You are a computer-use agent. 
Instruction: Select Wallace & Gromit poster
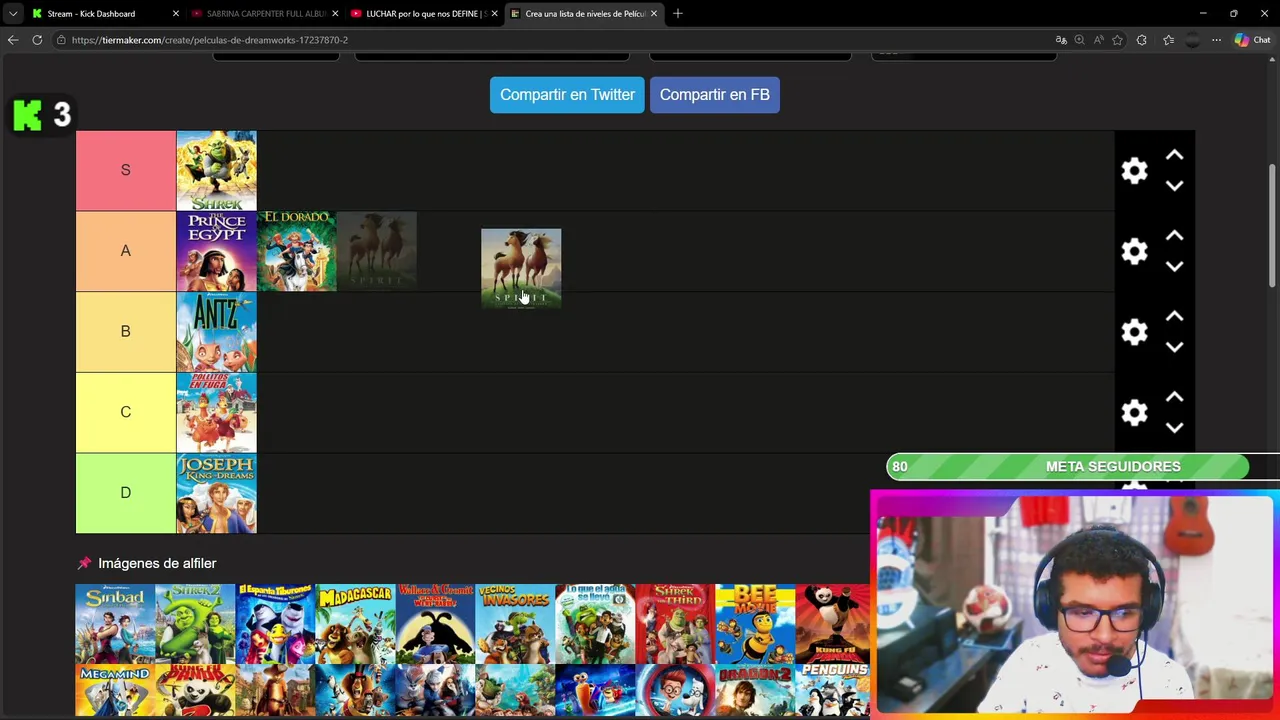click(x=435, y=624)
